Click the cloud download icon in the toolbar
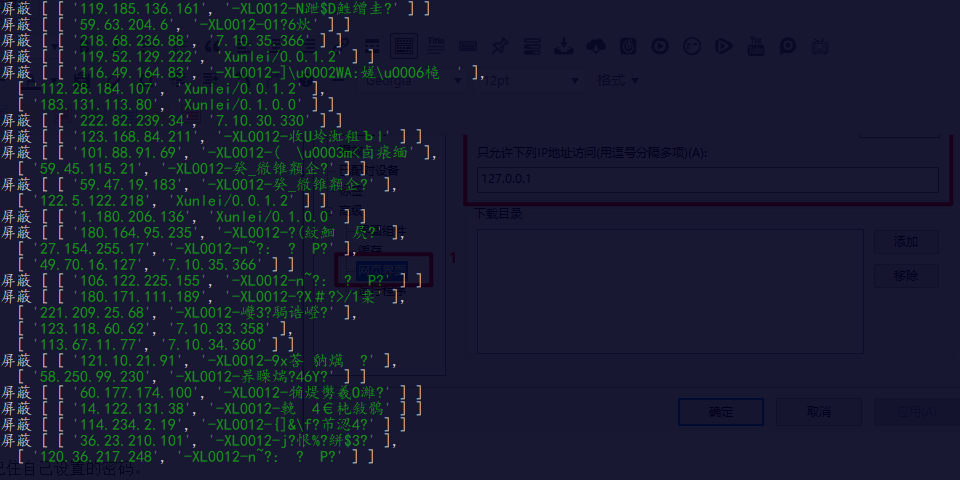Image resolution: width=960 pixels, height=480 pixels. (x=595, y=46)
